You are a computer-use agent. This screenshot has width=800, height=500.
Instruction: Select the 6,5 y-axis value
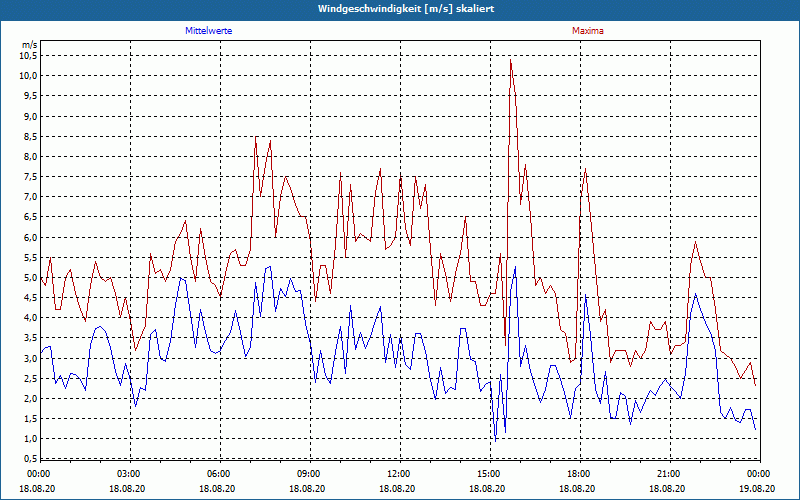click(31, 217)
